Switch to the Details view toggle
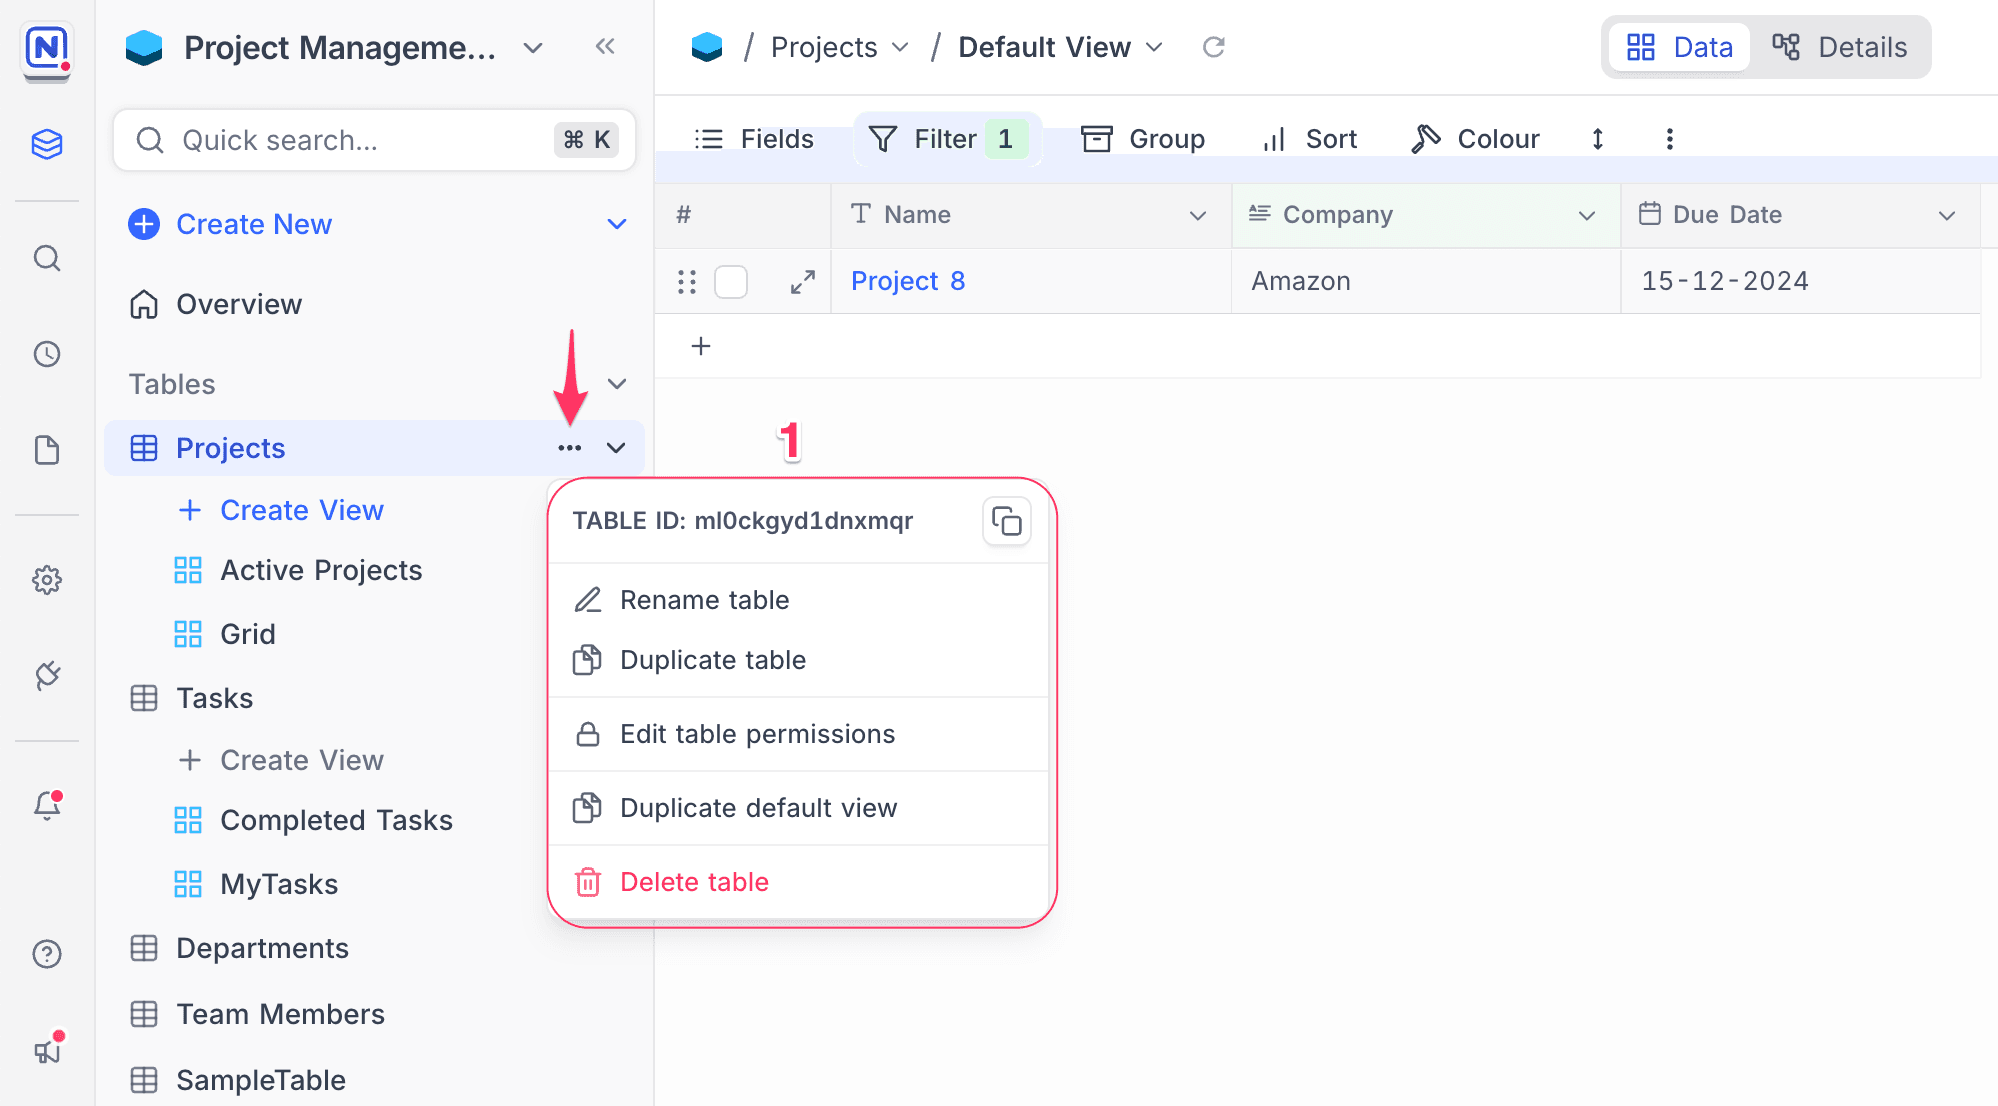 pyautogui.click(x=1840, y=47)
